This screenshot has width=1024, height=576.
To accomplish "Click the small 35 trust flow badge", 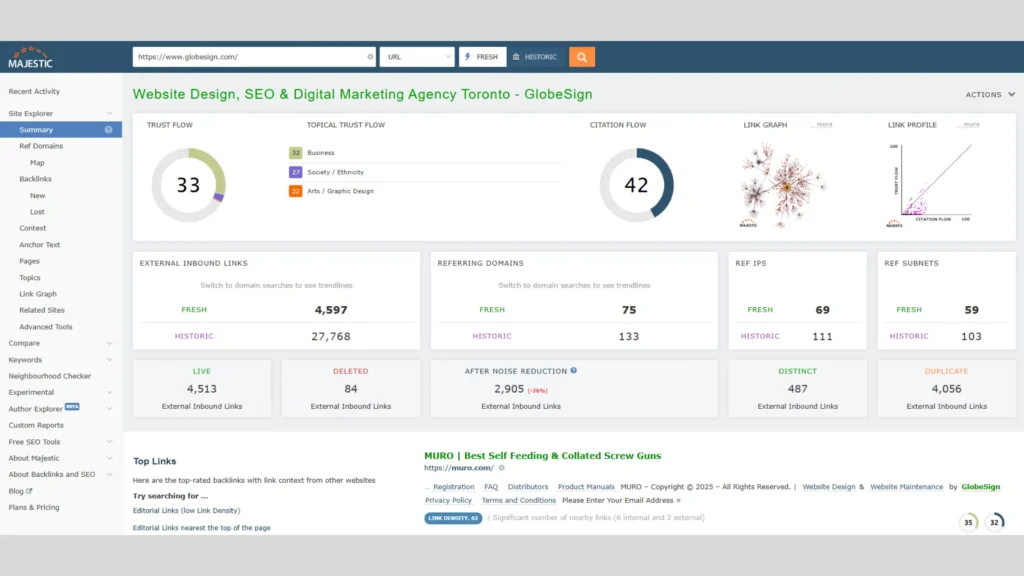I will [968, 522].
